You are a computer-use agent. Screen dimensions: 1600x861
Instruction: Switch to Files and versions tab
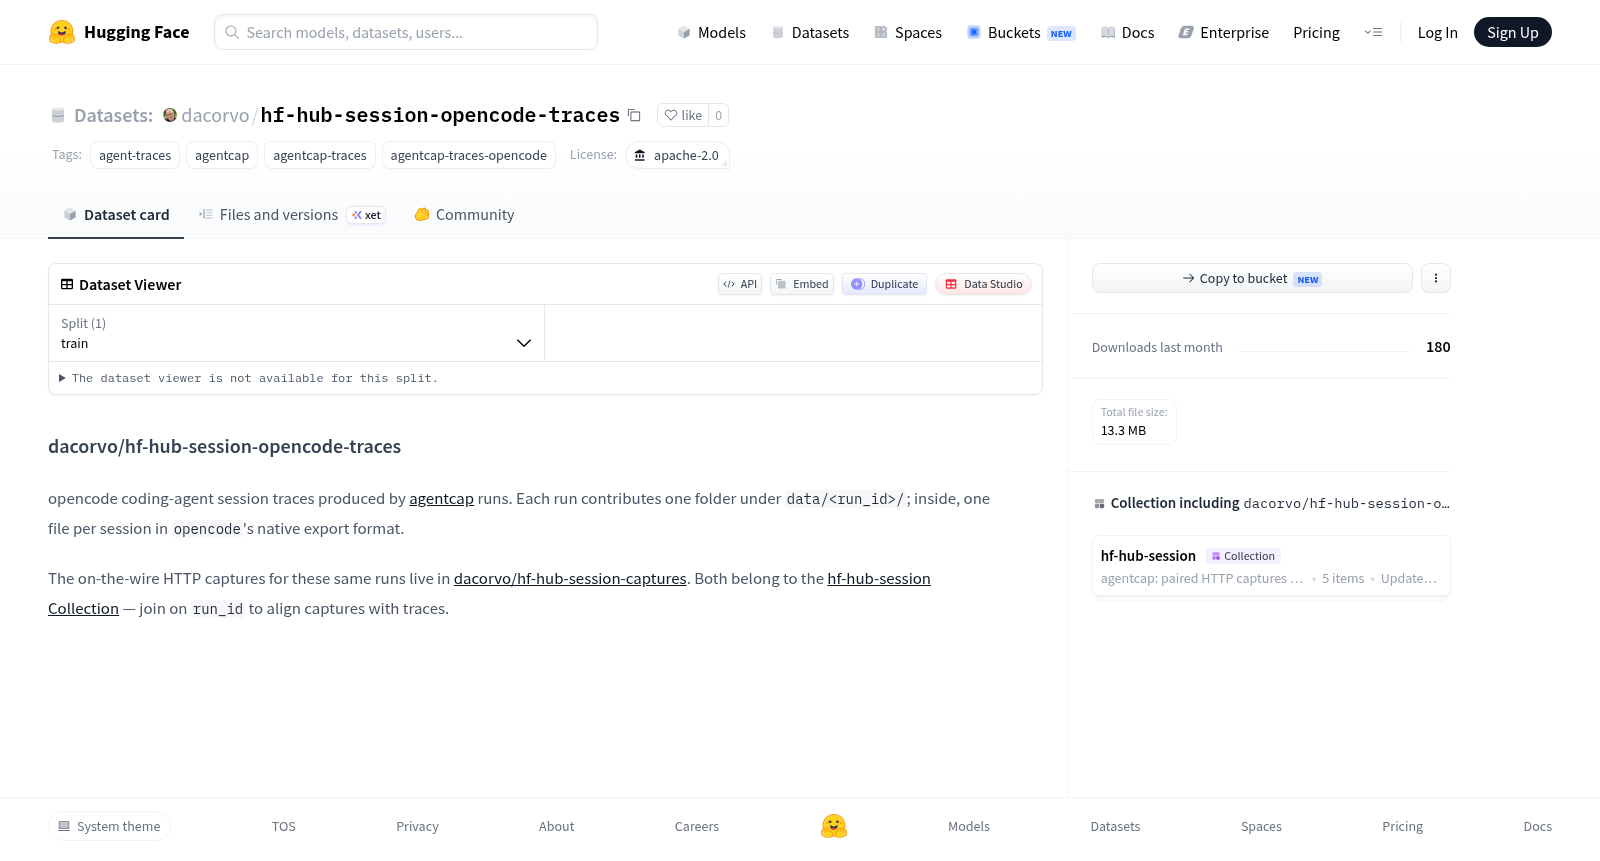292,215
